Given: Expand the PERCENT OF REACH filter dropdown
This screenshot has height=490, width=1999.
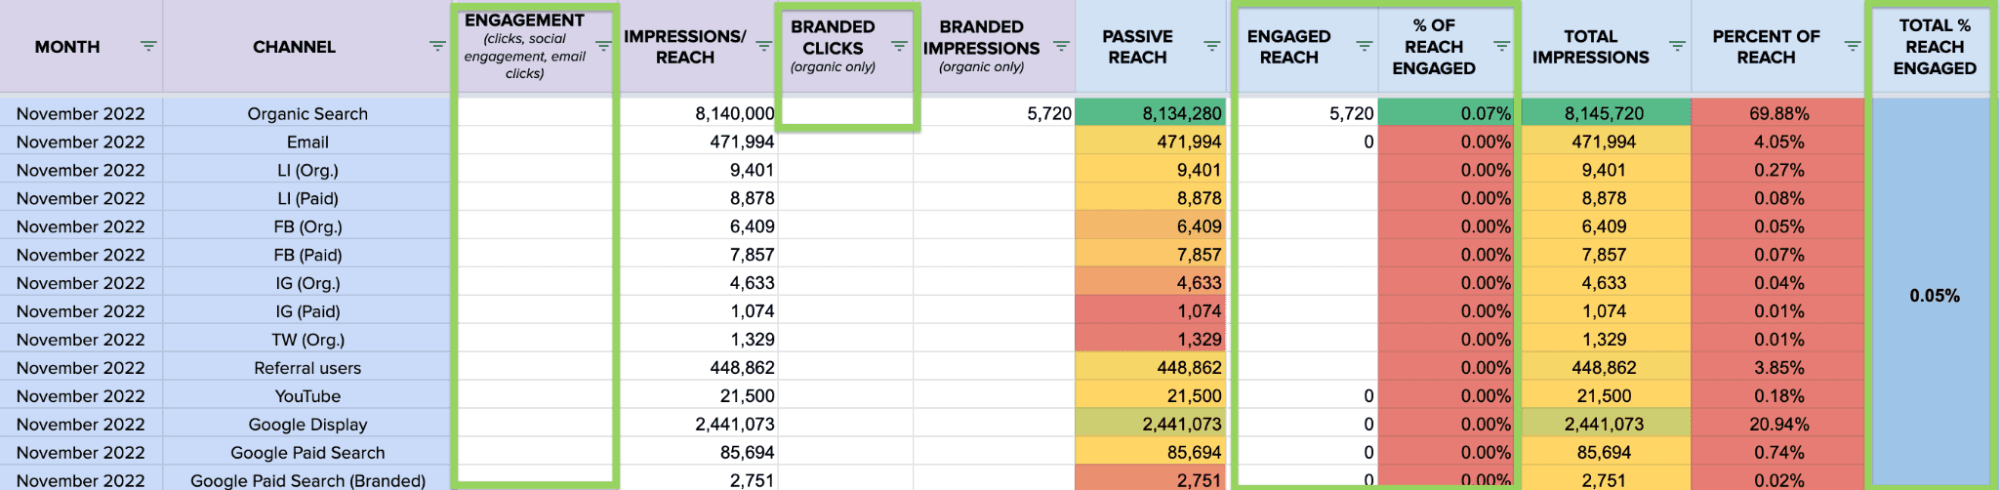Looking at the screenshot, I should tap(1852, 46).
